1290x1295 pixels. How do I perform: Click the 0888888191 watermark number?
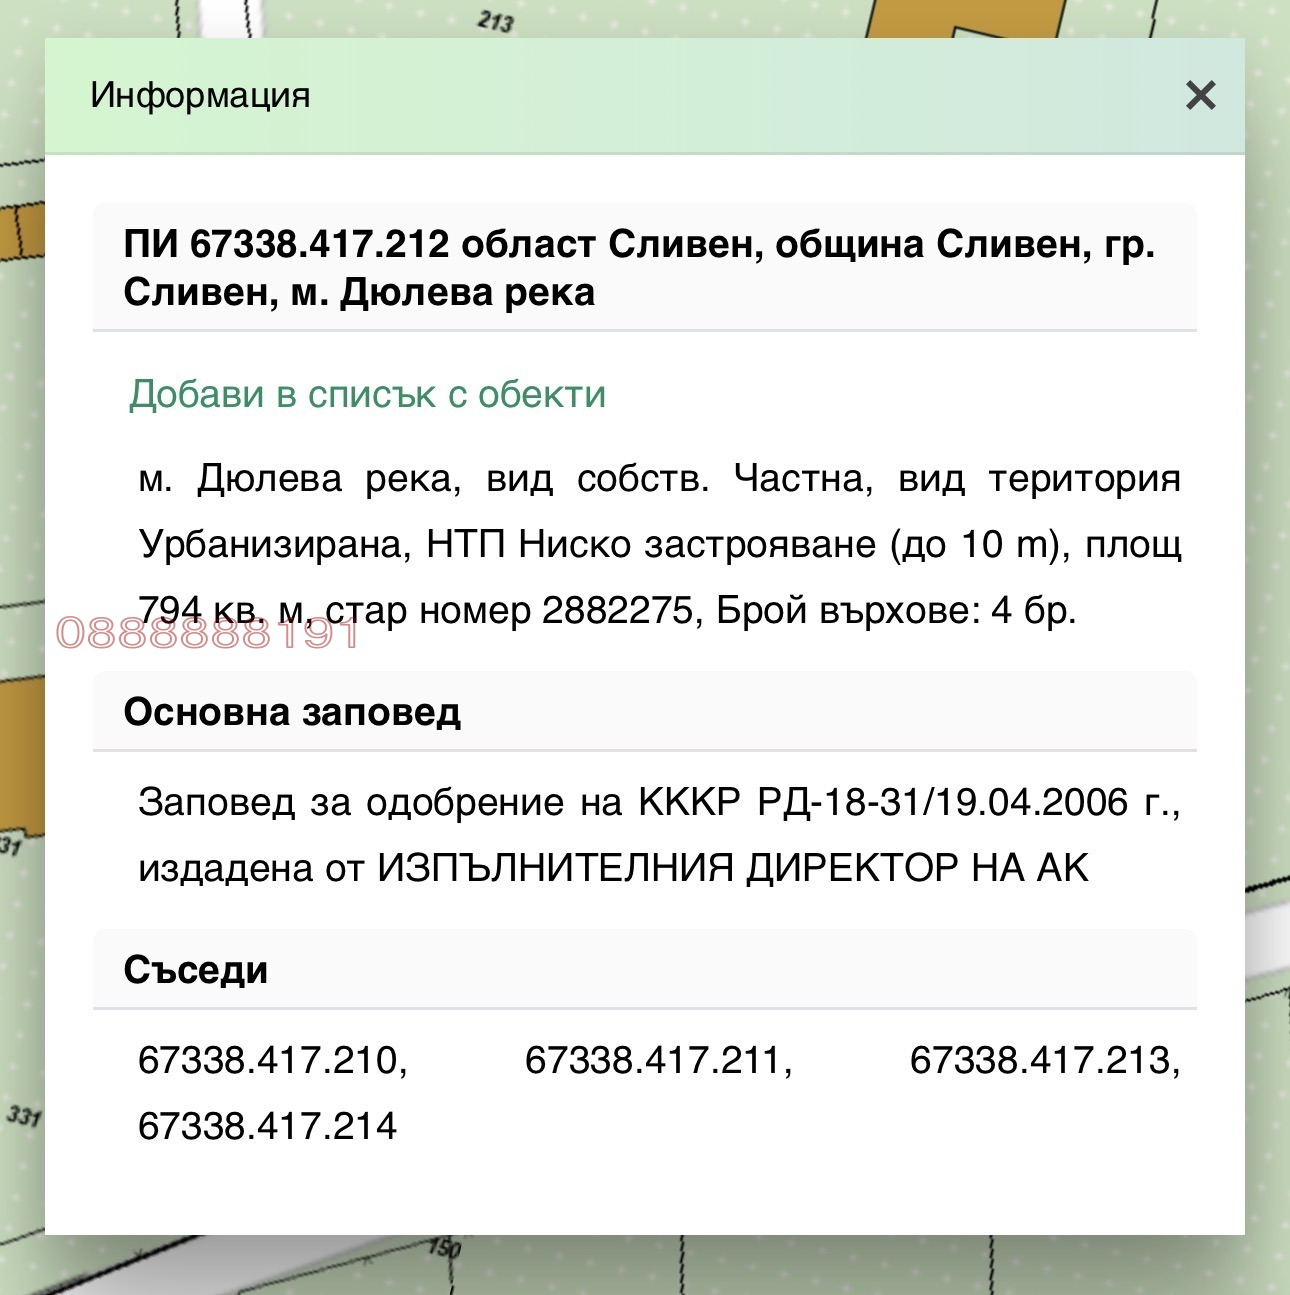207,631
